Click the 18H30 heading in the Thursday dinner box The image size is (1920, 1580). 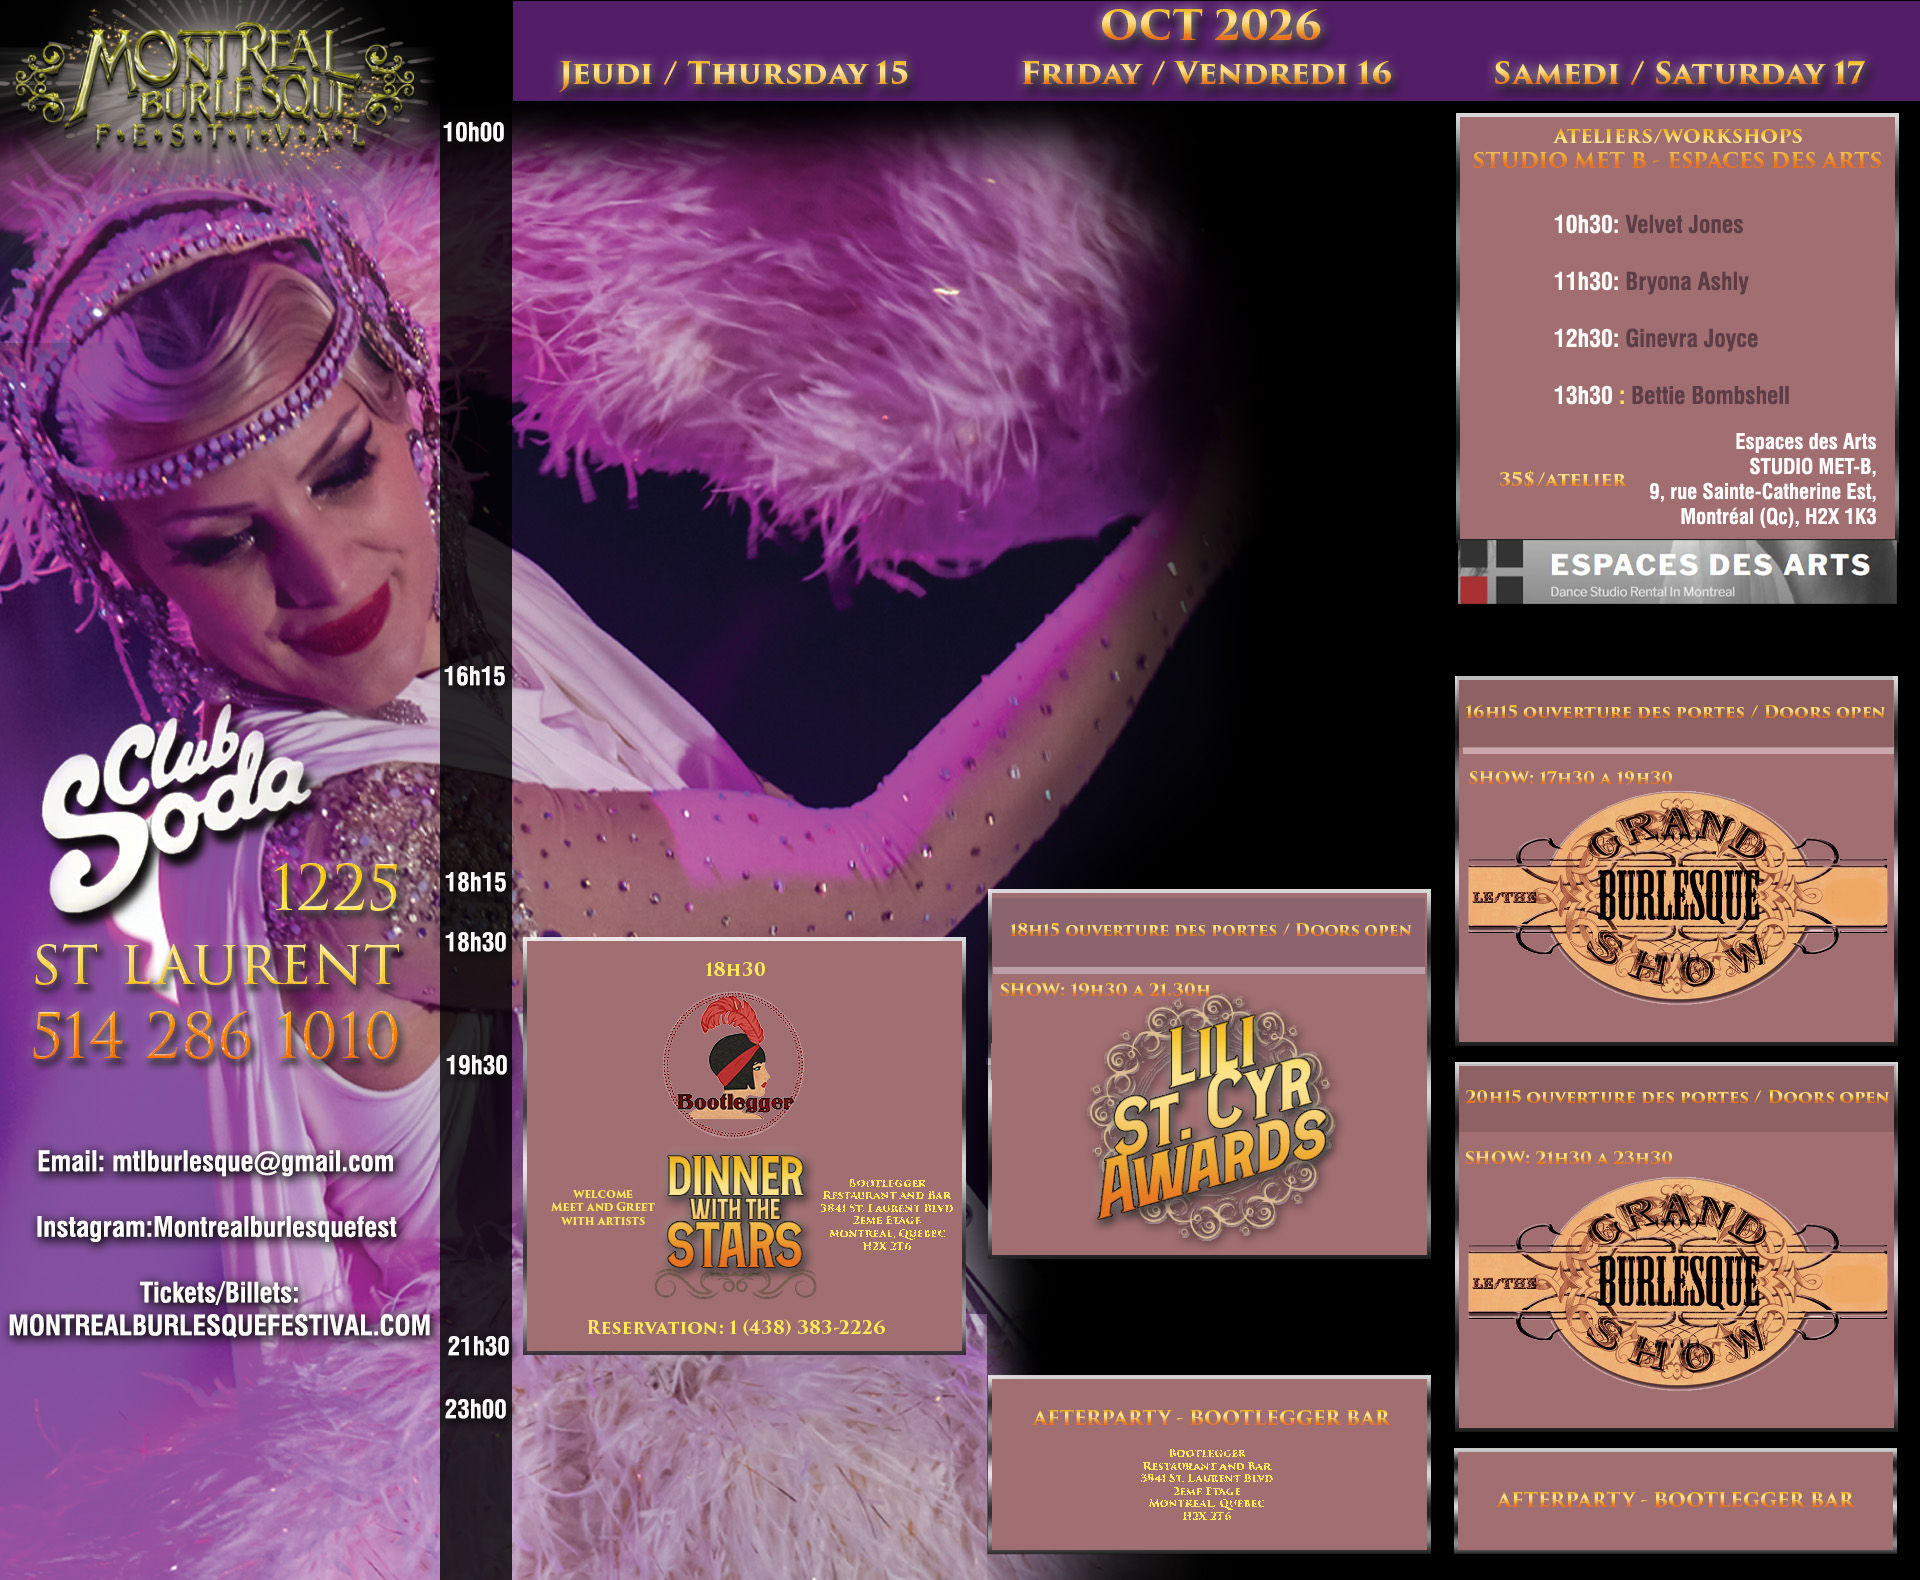click(x=735, y=969)
